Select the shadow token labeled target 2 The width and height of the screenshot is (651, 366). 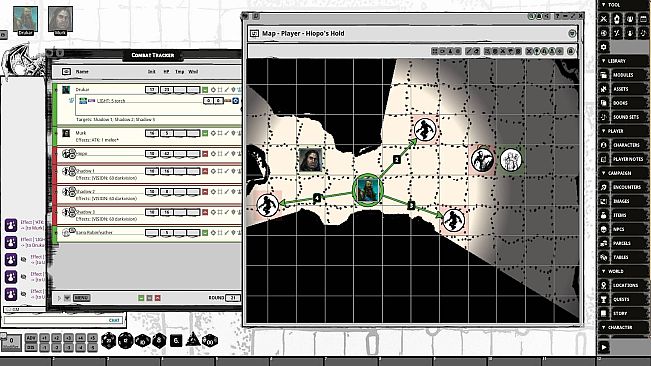click(x=424, y=129)
